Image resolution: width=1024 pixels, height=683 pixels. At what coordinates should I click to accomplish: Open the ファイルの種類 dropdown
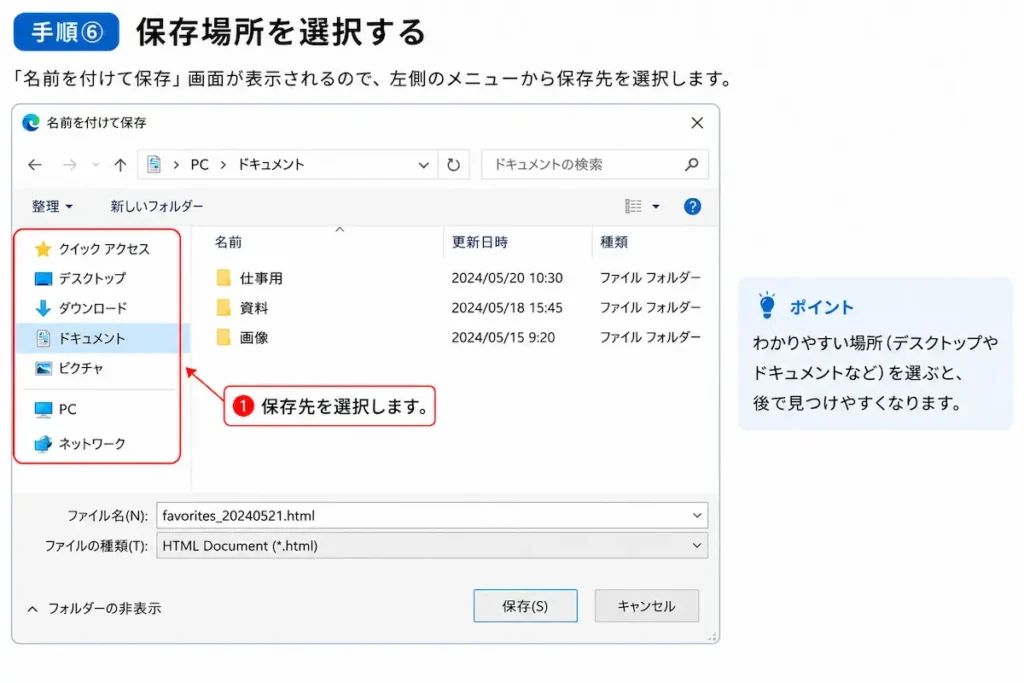432,546
